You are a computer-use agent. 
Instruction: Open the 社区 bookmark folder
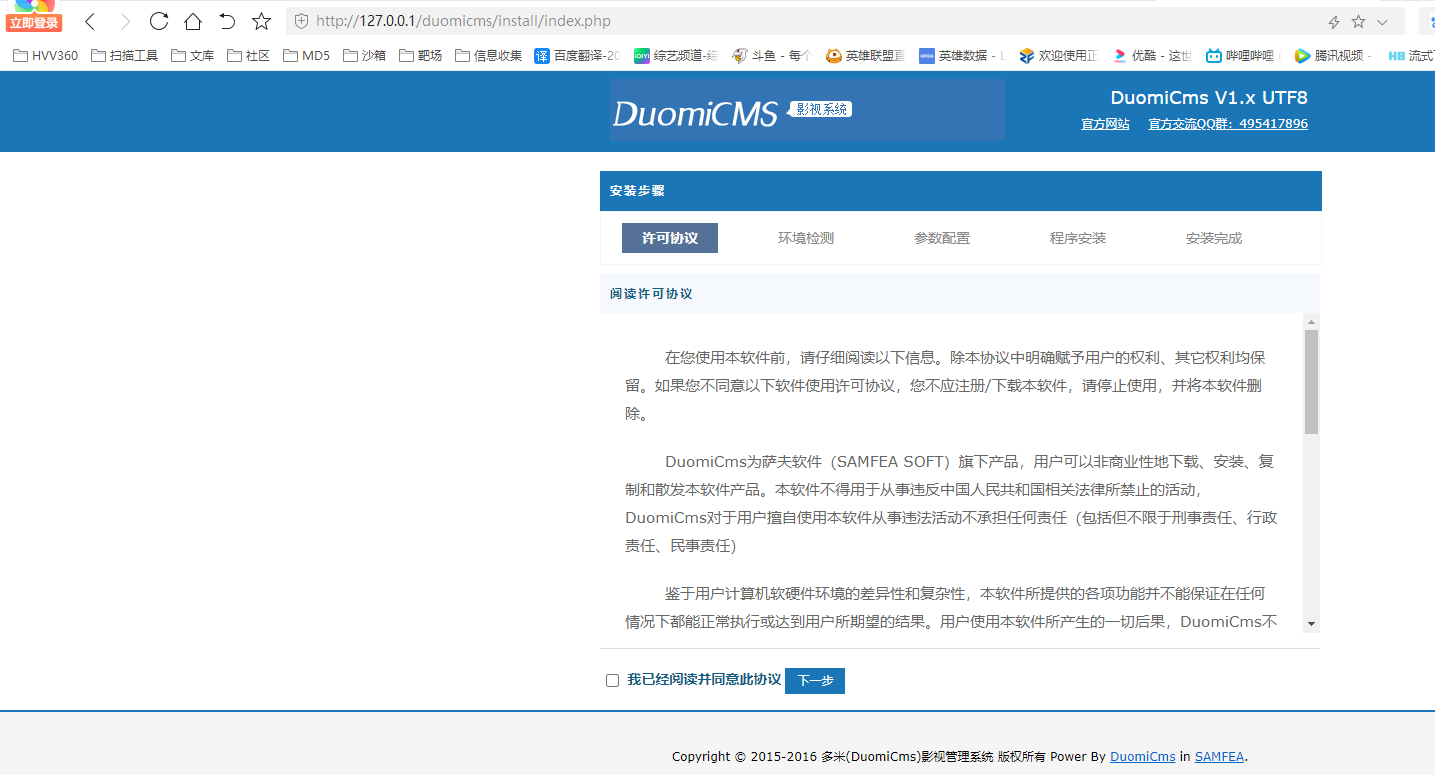(248, 56)
